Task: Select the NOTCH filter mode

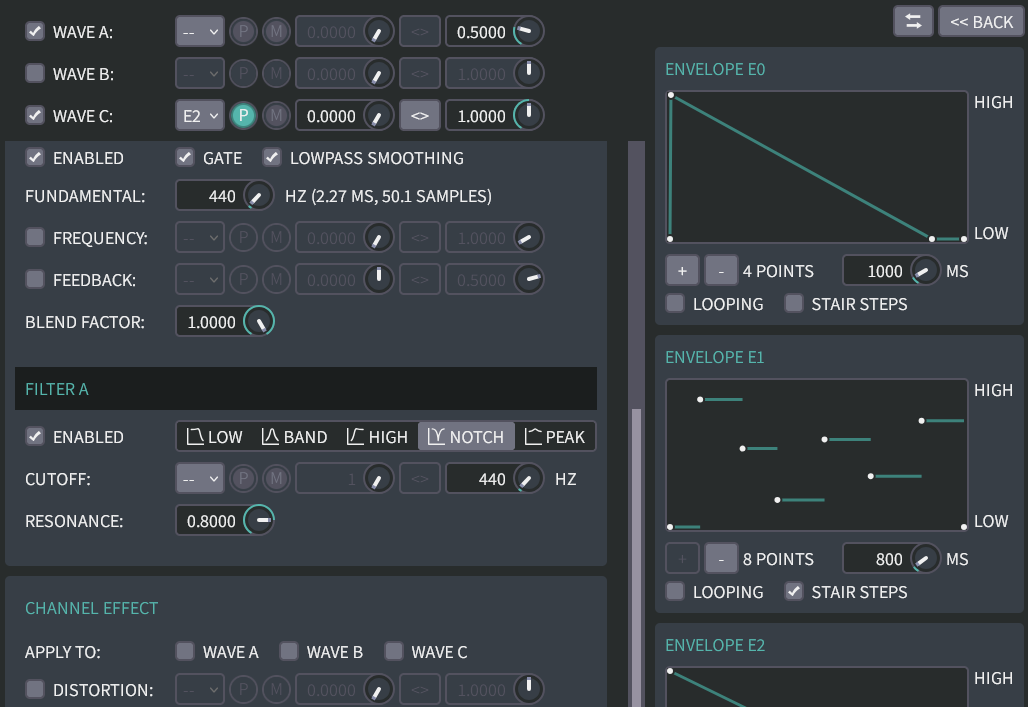Action: 466,437
